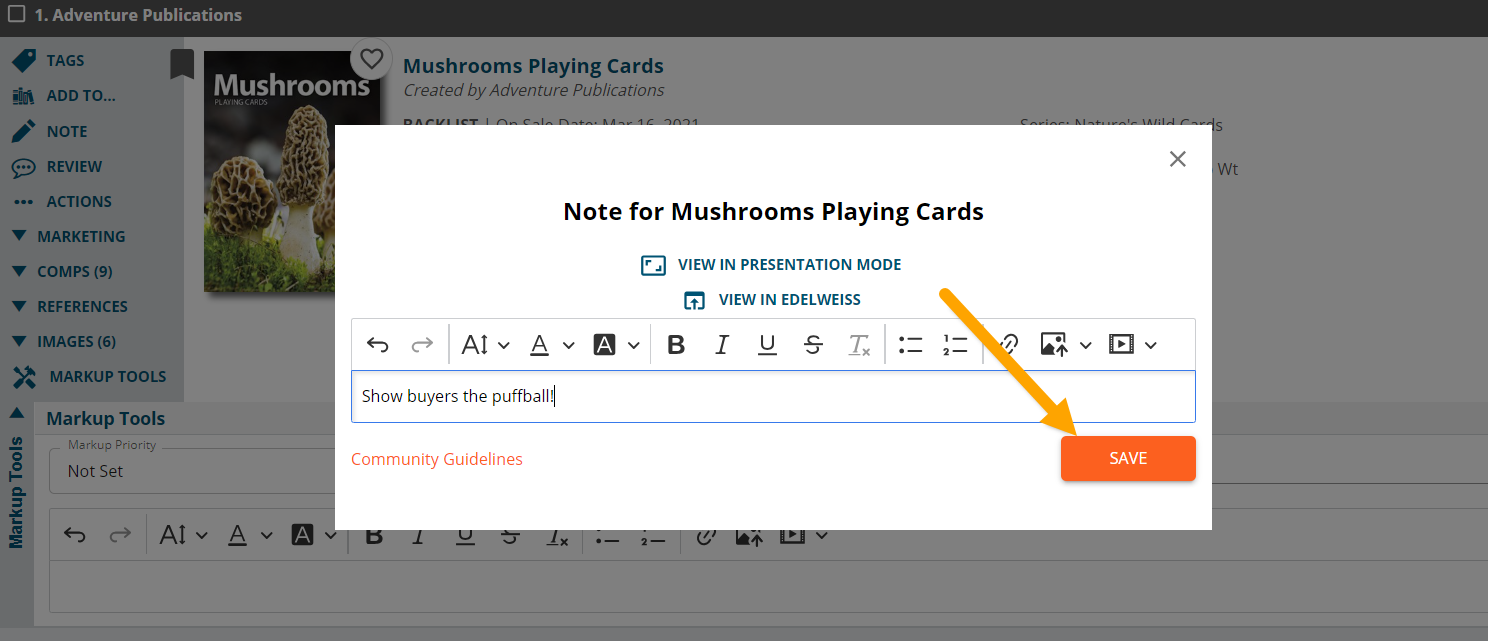Click VIEW IN PRESENTATION MODE

pos(772,265)
